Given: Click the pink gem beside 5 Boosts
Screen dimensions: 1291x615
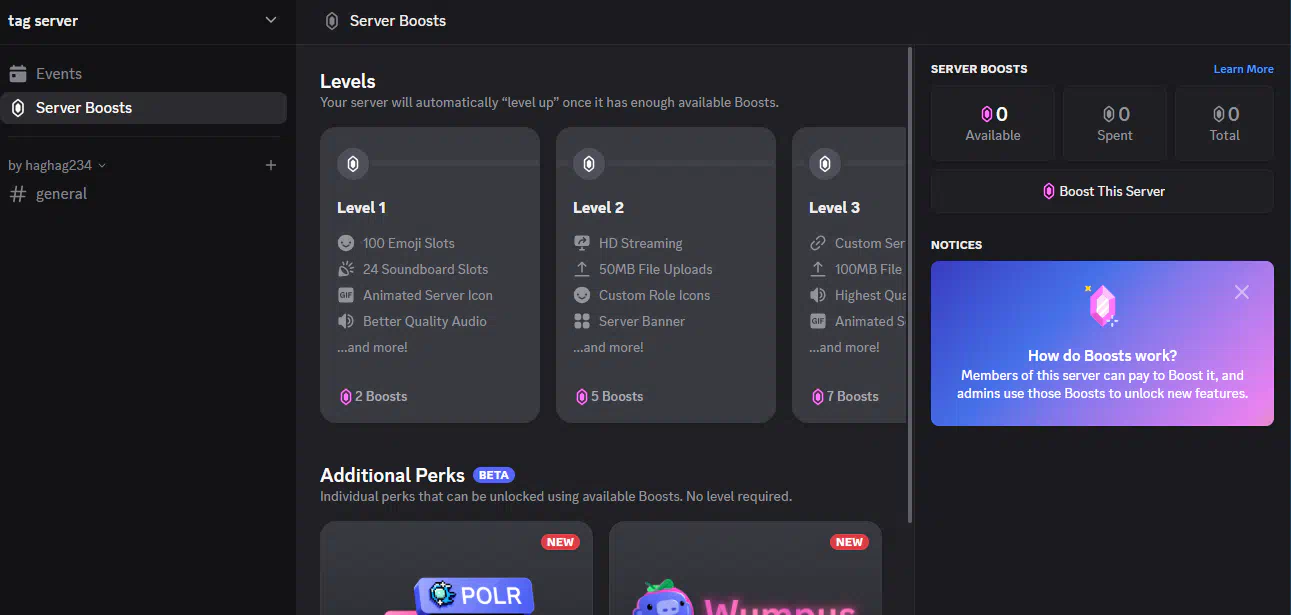Looking at the screenshot, I should [x=582, y=397].
